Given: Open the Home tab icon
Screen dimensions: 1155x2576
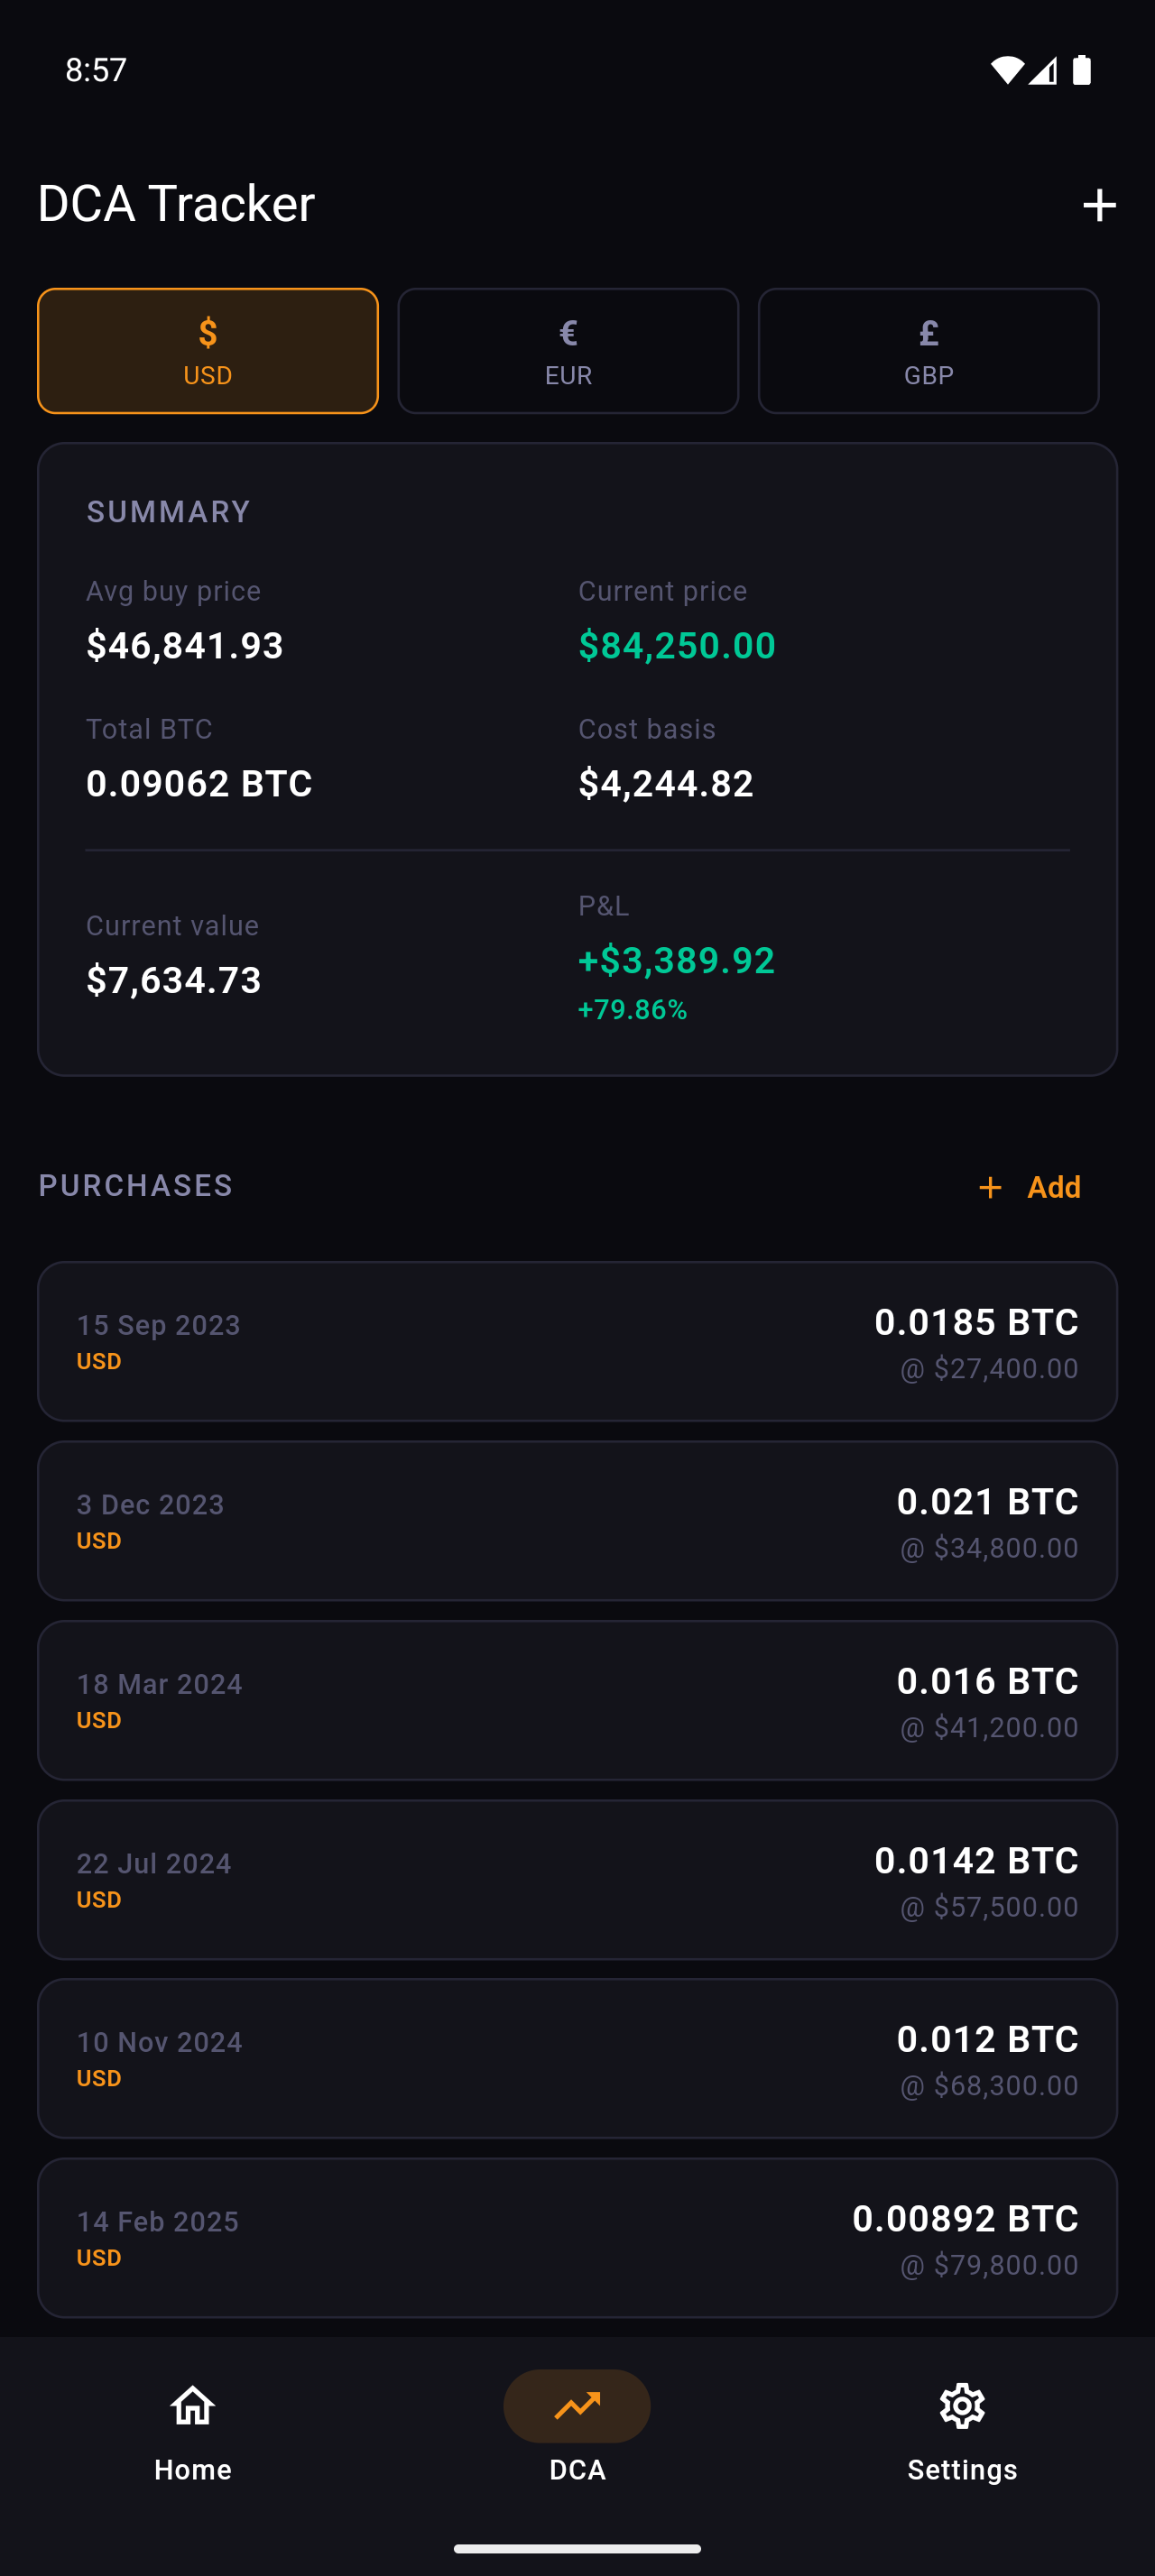Looking at the screenshot, I should click(193, 2405).
